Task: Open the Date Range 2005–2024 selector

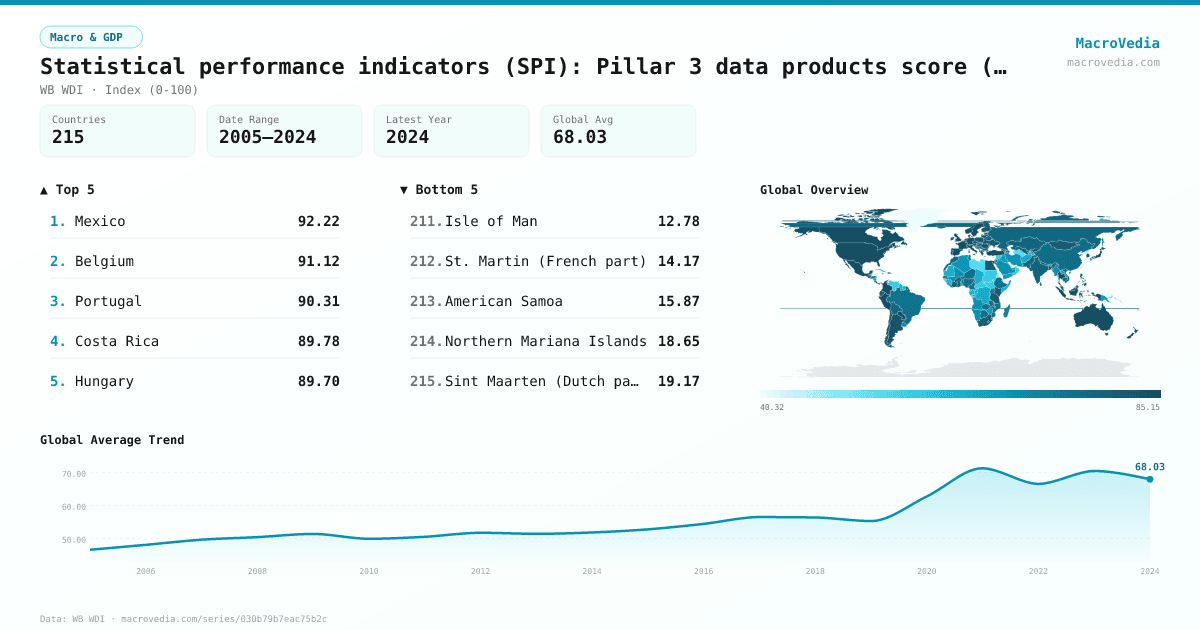Action: [x=284, y=131]
